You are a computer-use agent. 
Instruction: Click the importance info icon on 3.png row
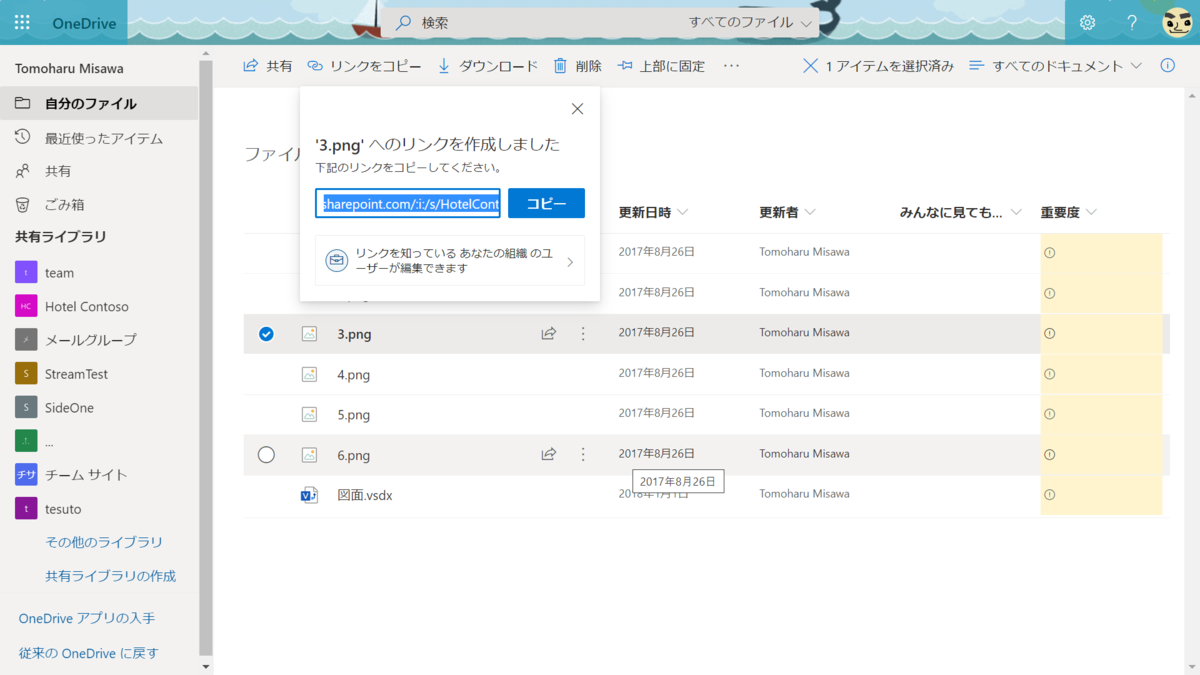(1049, 334)
